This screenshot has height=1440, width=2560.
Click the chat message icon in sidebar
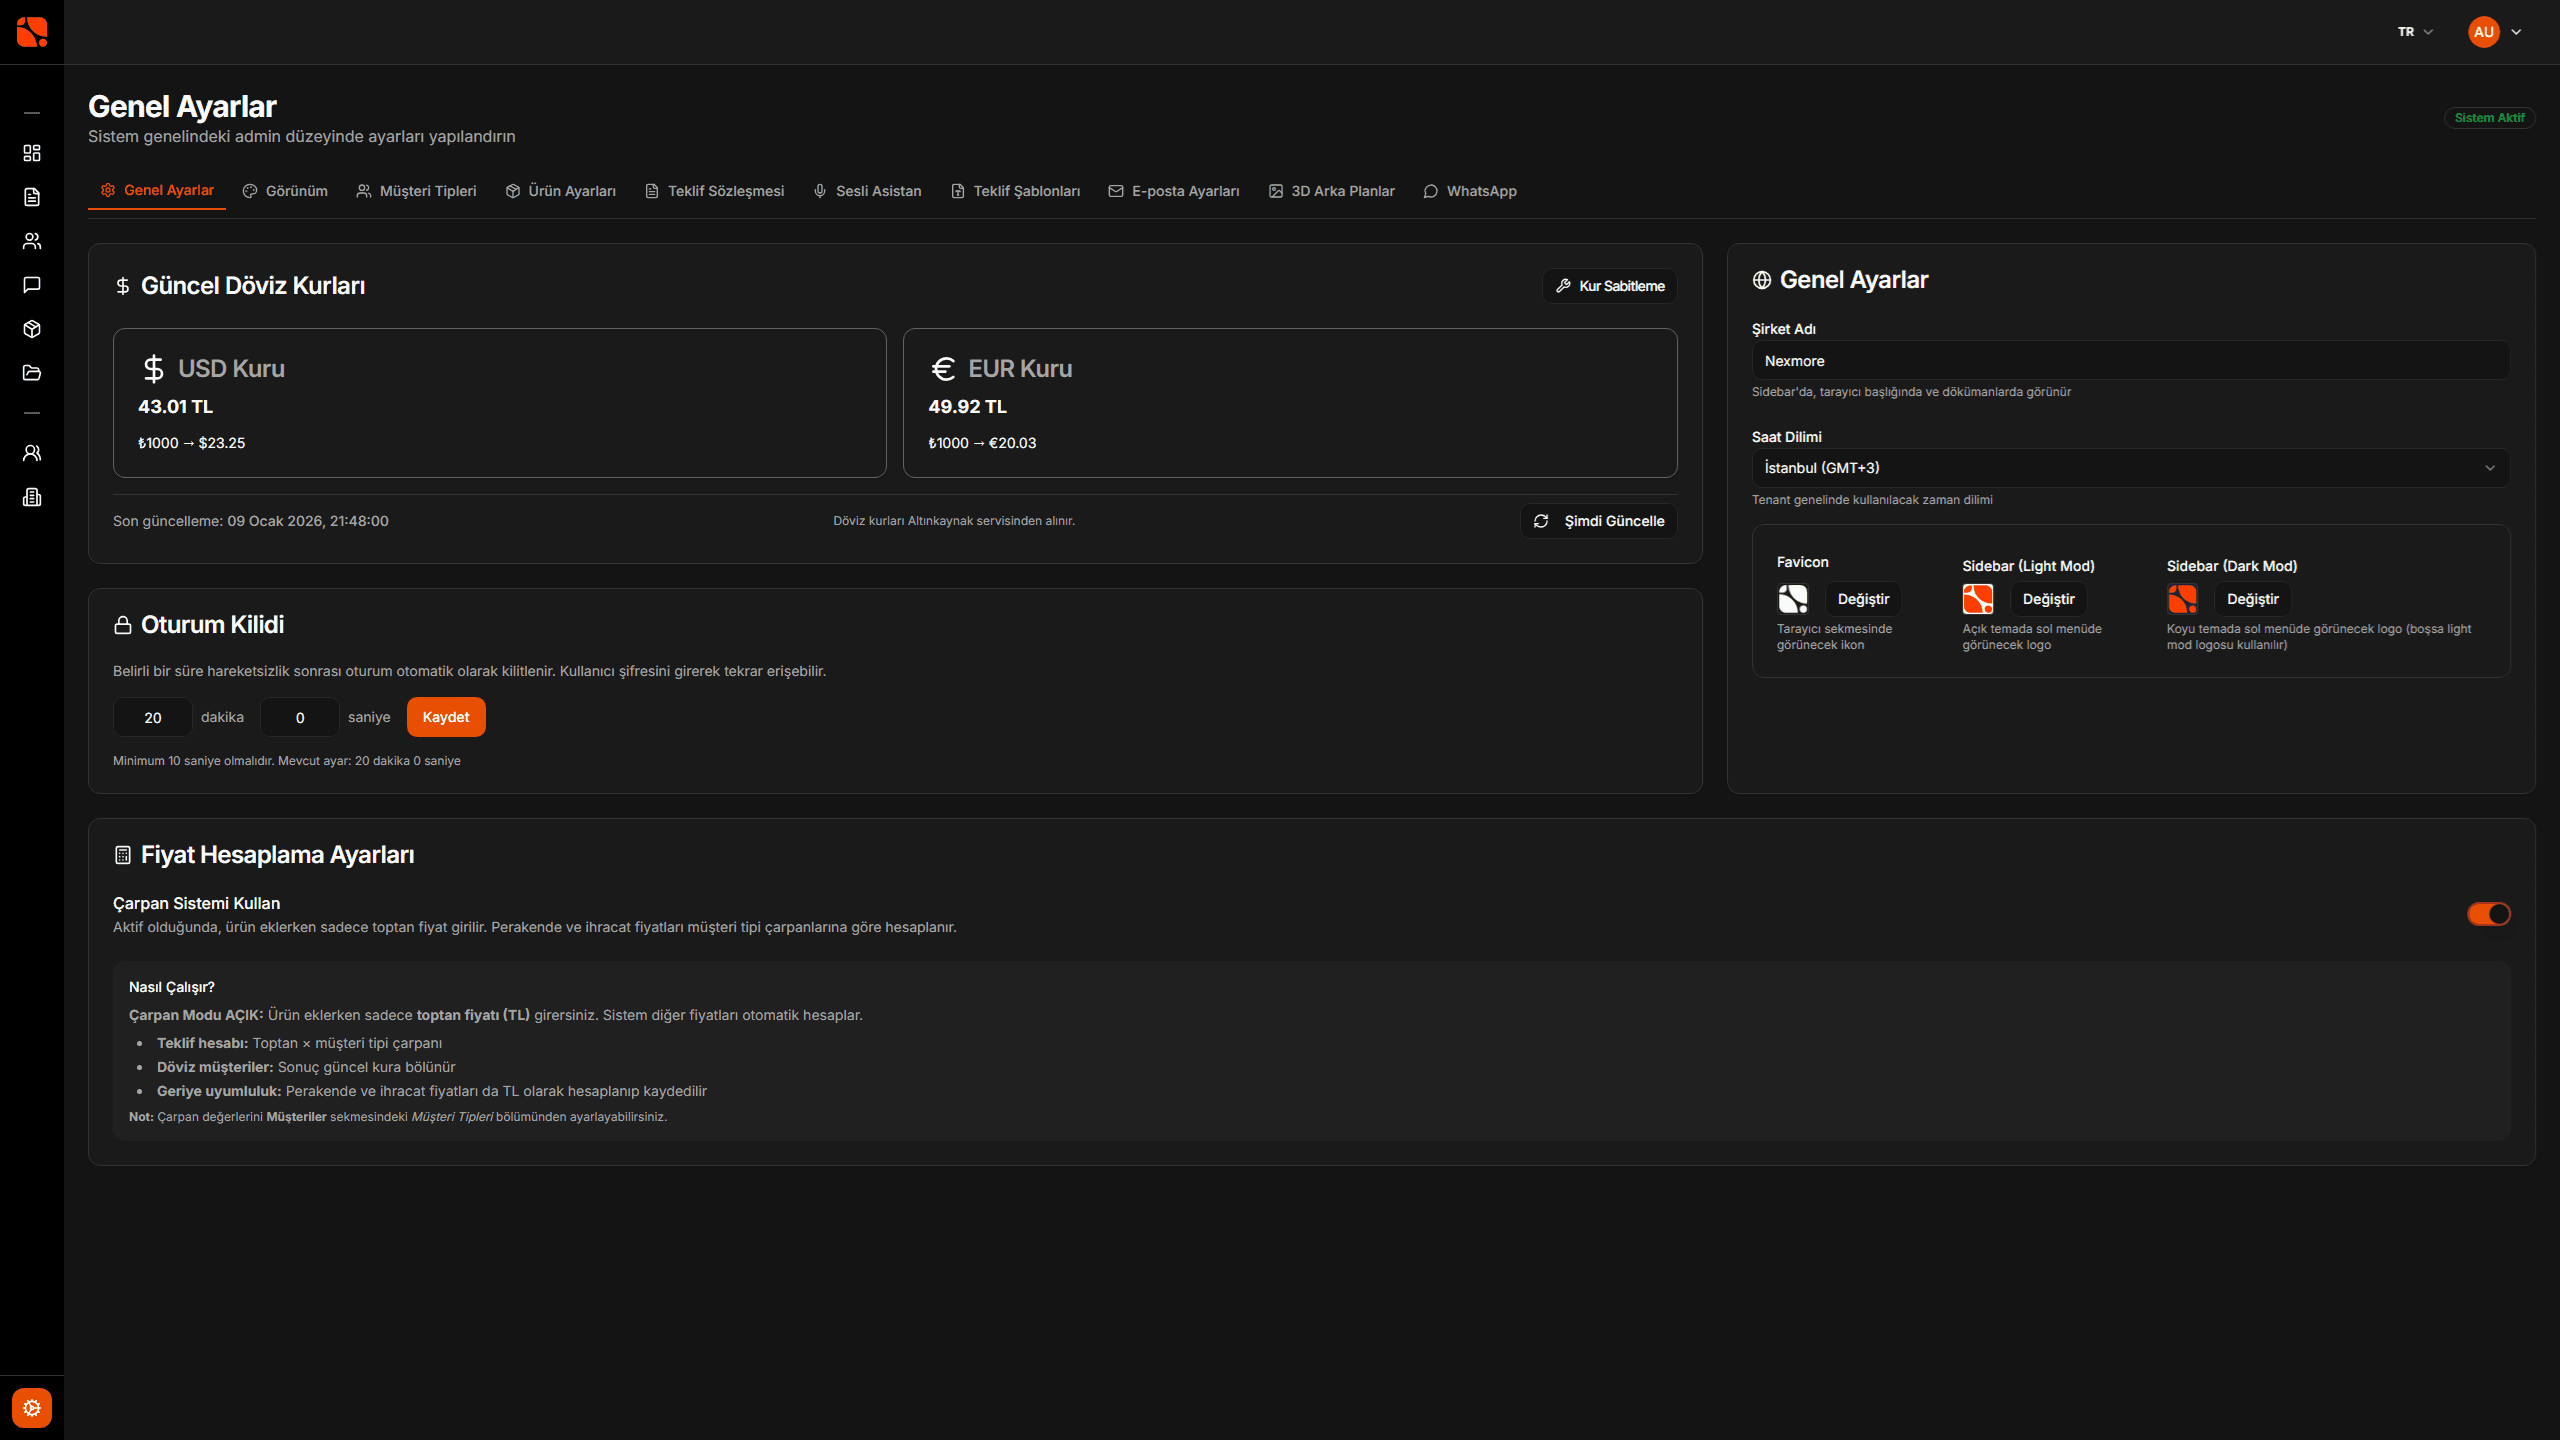coord(32,285)
